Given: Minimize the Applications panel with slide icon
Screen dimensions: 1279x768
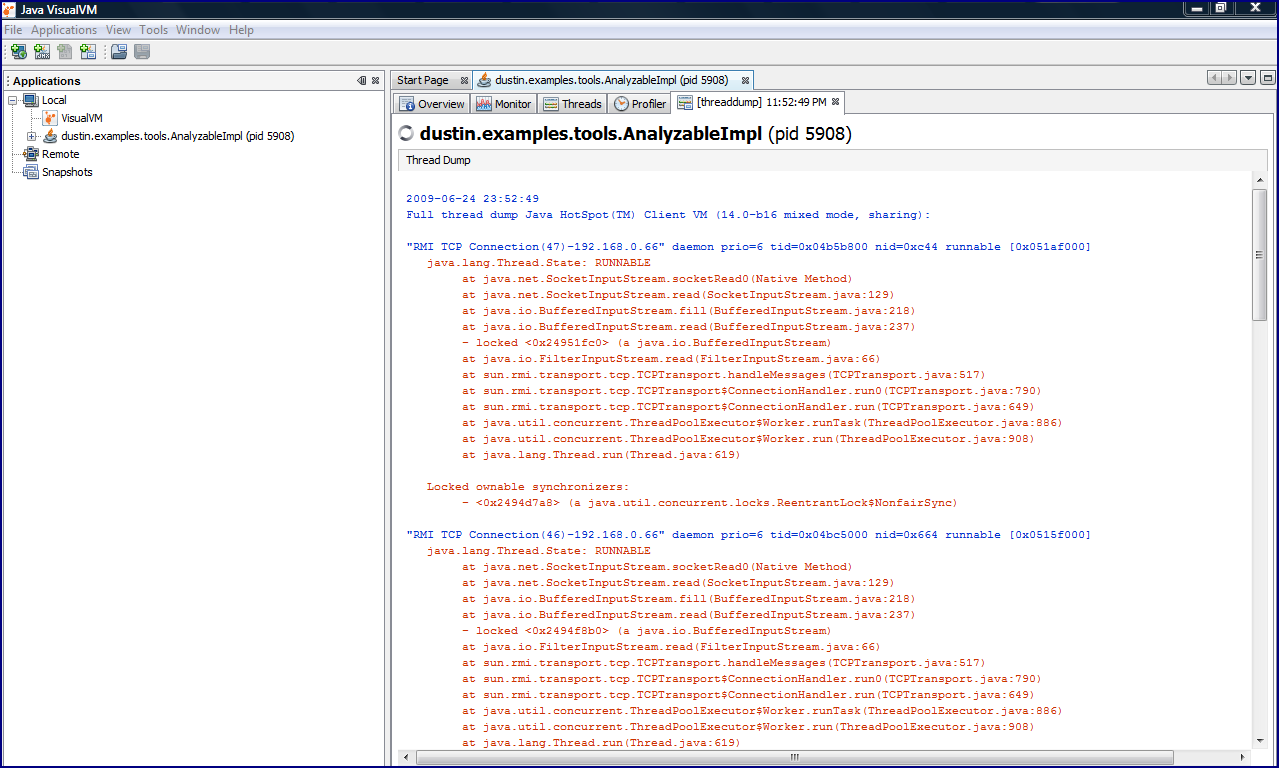Looking at the screenshot, I should point(361,81).
